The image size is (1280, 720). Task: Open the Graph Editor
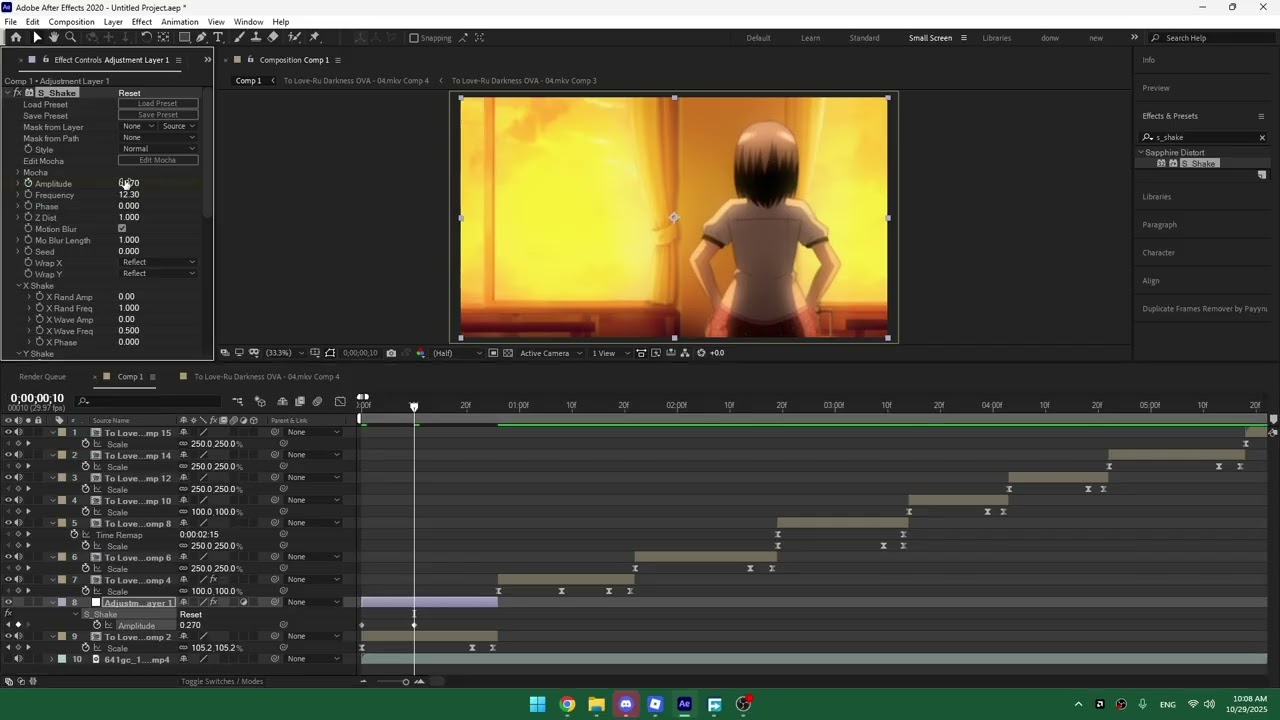(x=340, y=402)
